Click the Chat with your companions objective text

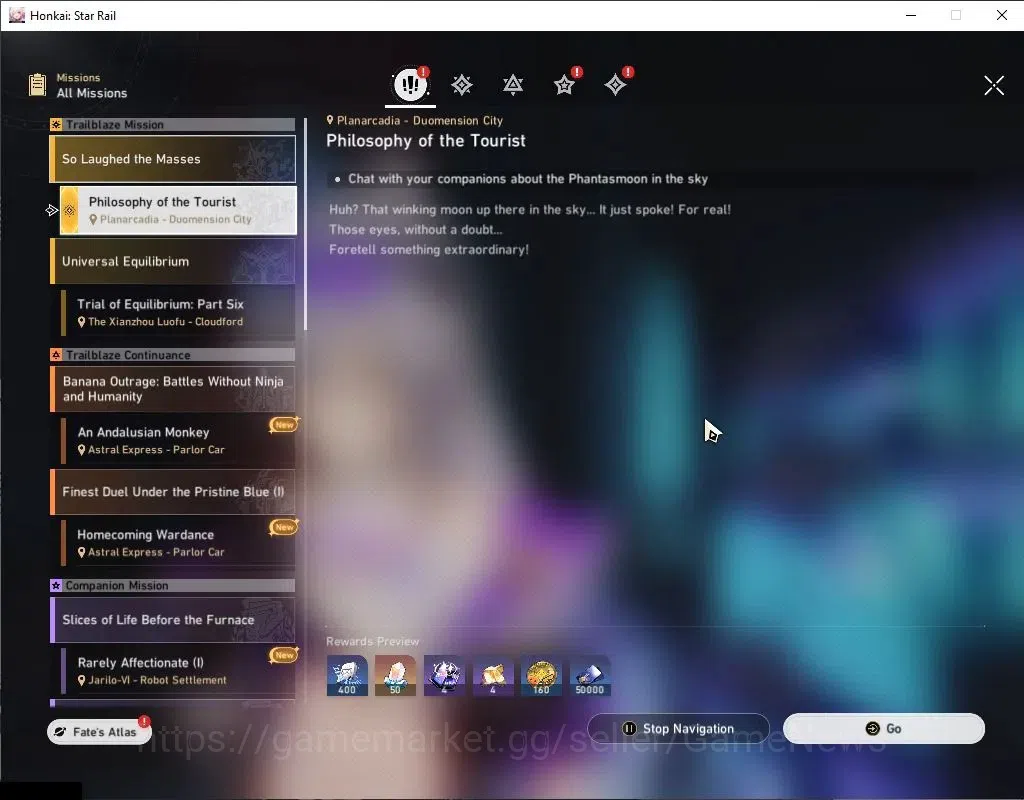pyautogui.click(x=528, y=179)
